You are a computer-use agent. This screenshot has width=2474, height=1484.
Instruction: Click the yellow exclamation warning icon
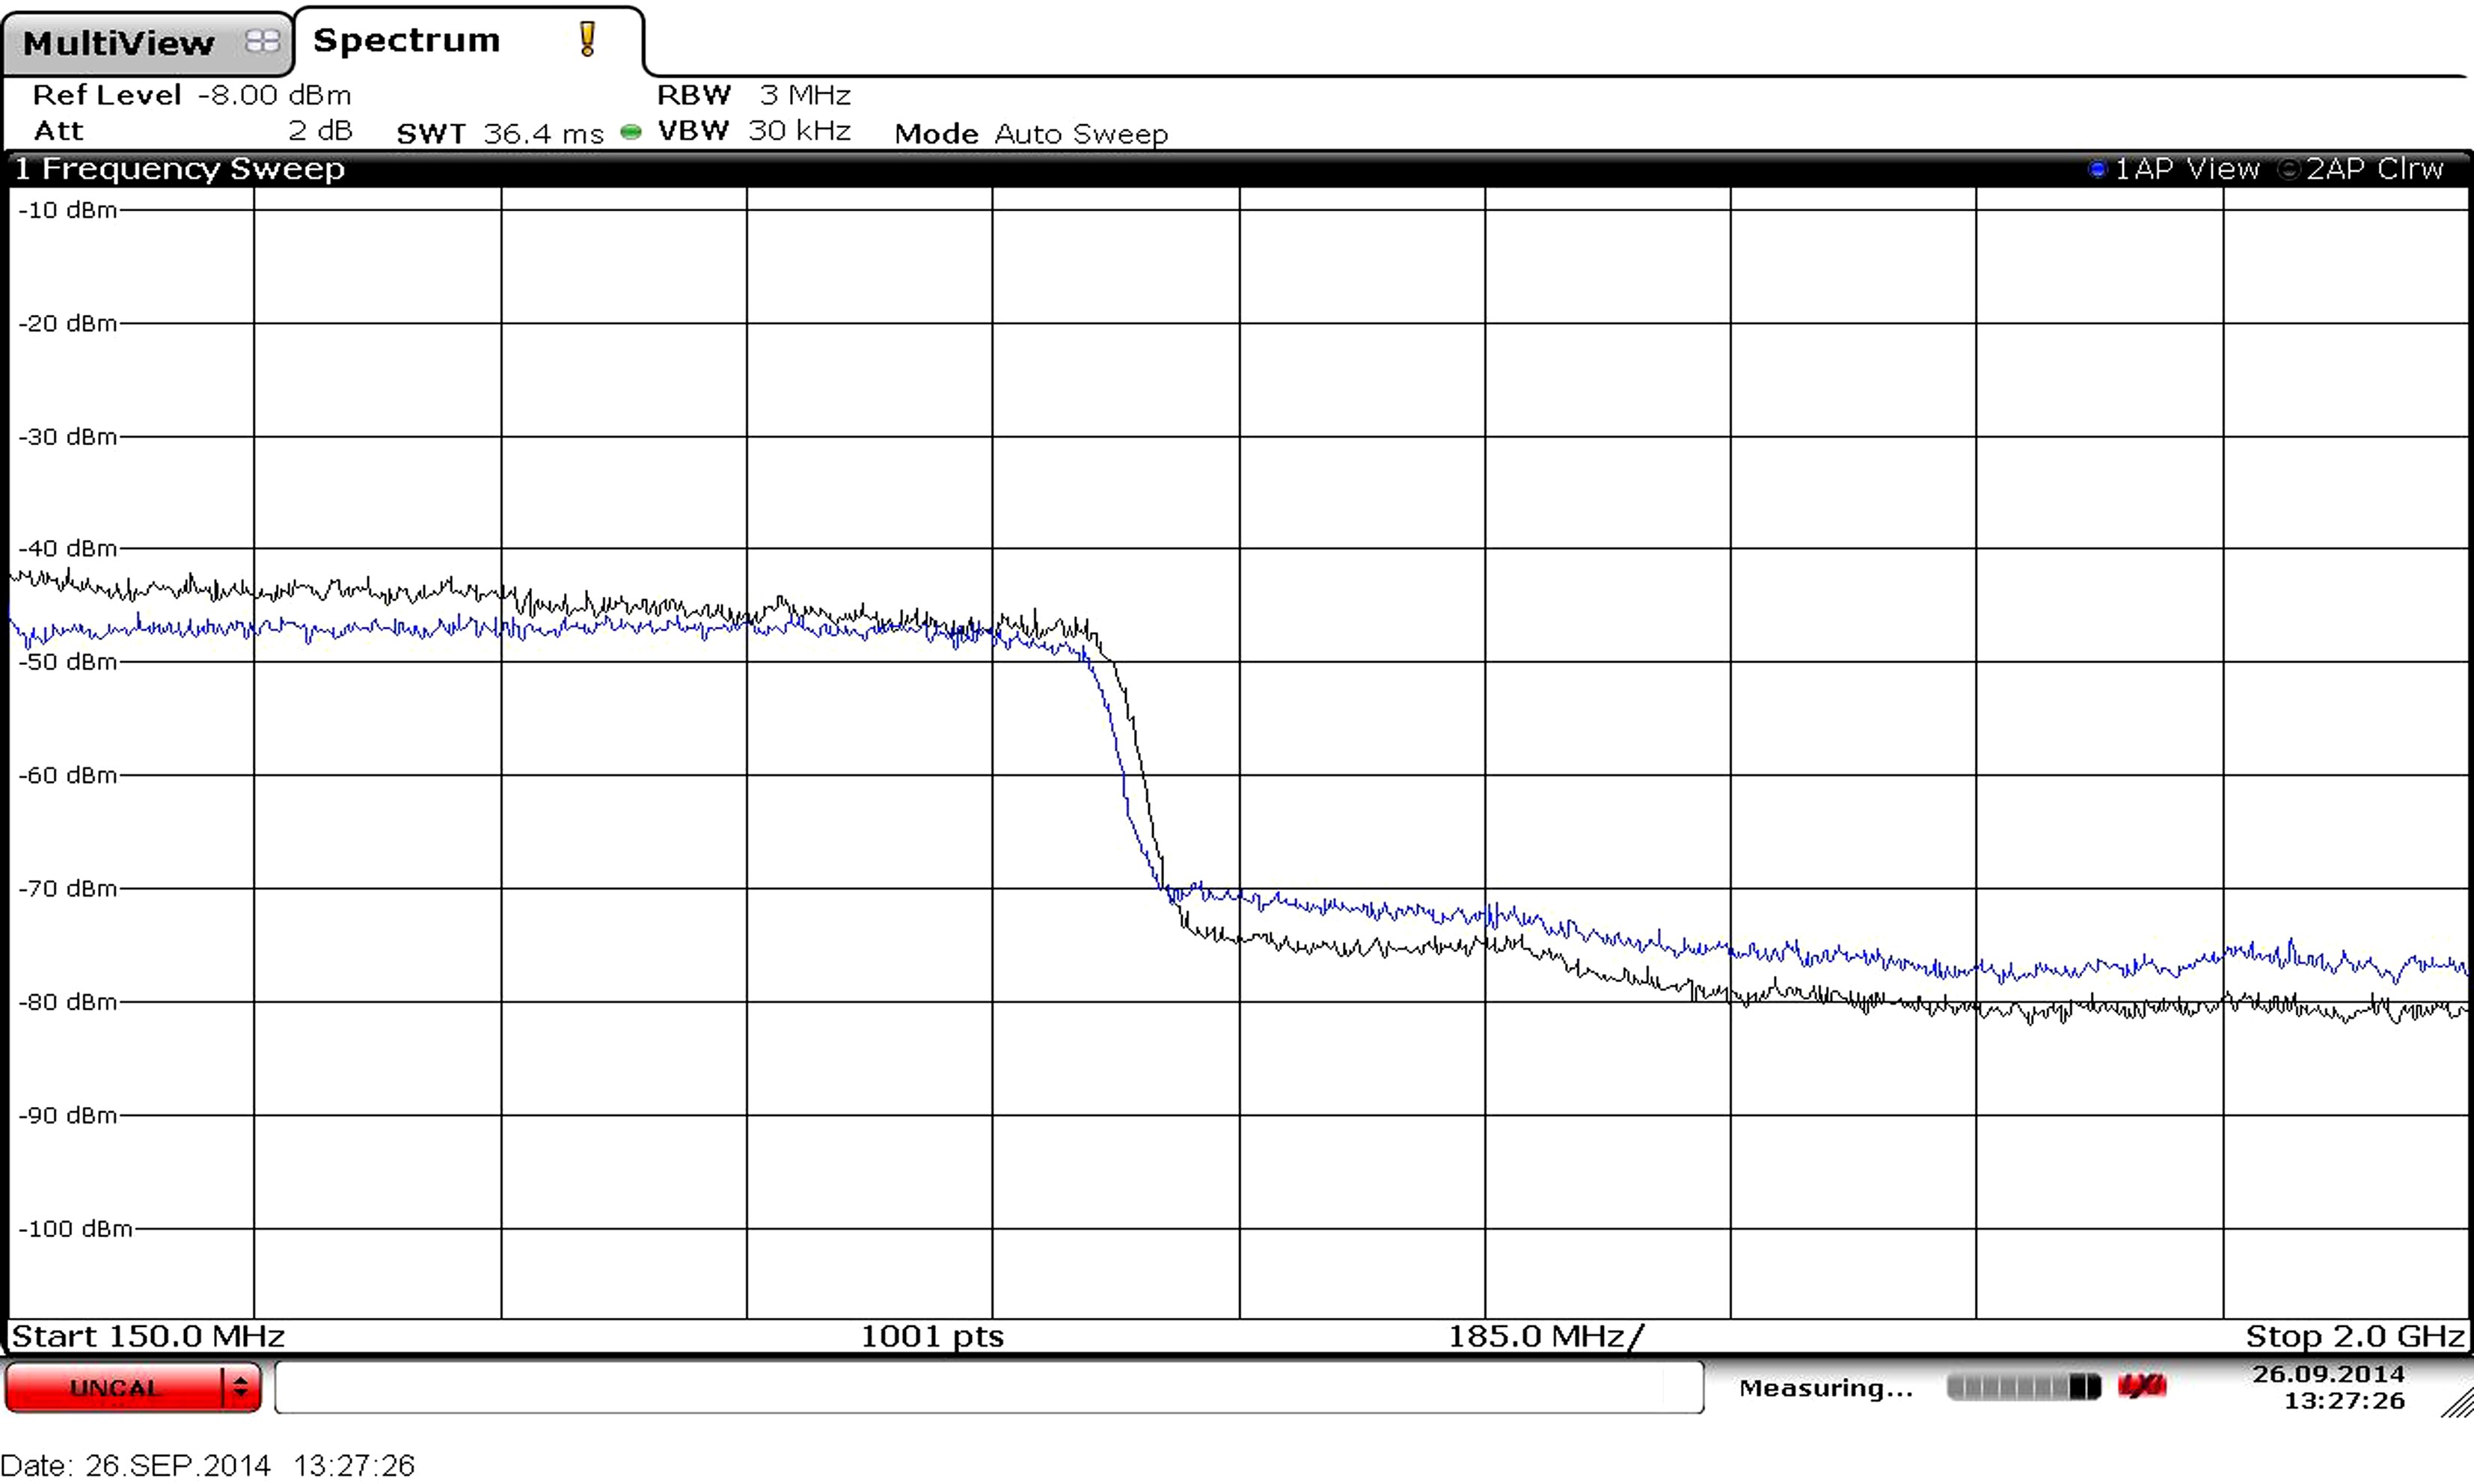(x=587, y=39)
